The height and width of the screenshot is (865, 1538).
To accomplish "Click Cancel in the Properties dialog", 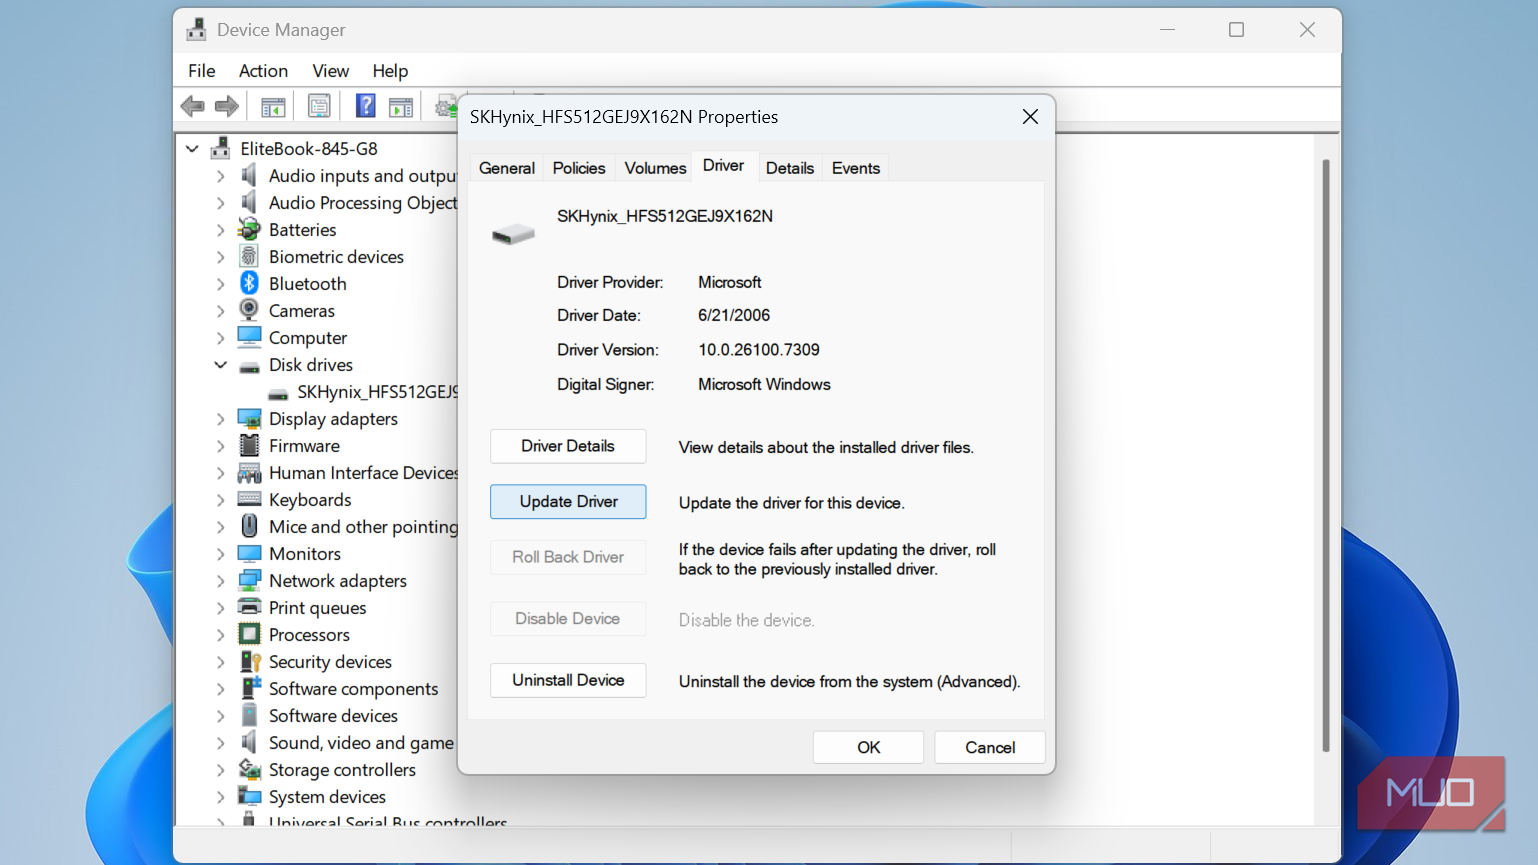I will [x=990, y=747].
